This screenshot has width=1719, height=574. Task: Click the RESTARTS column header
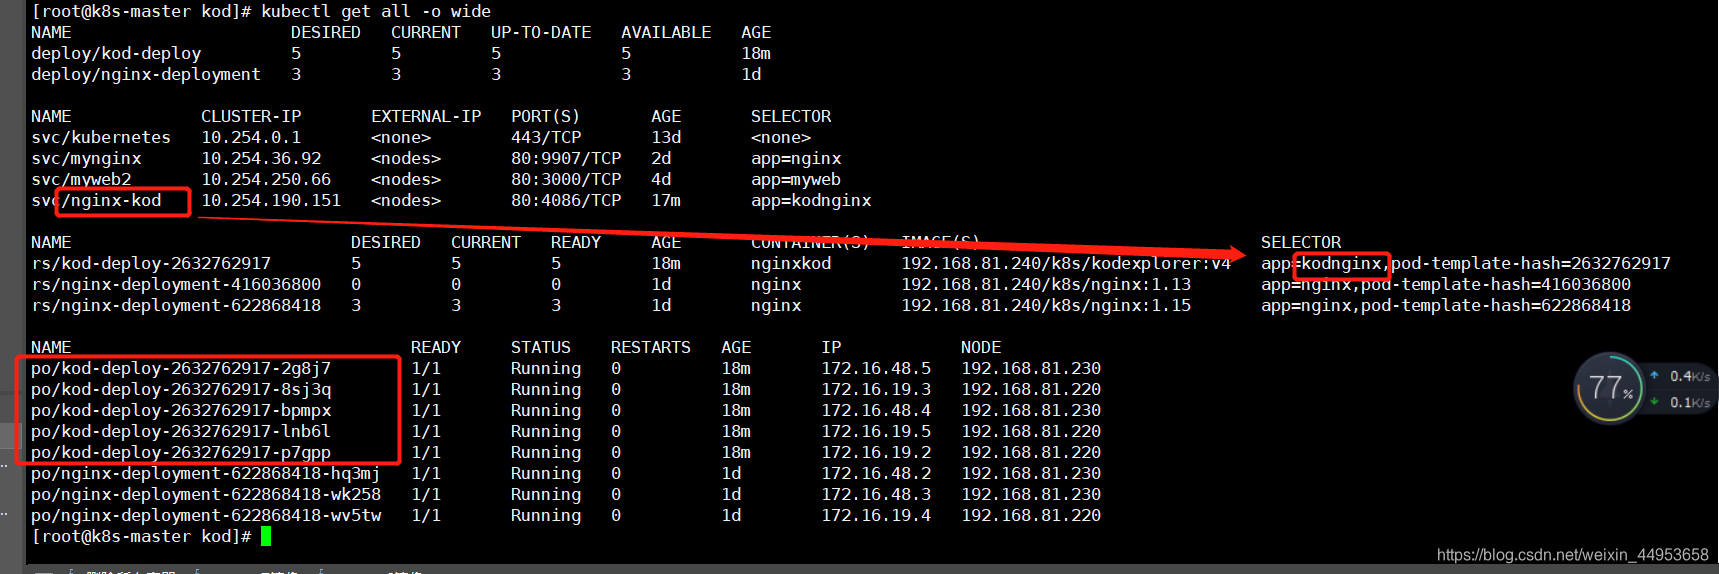[x=651, y=347]
